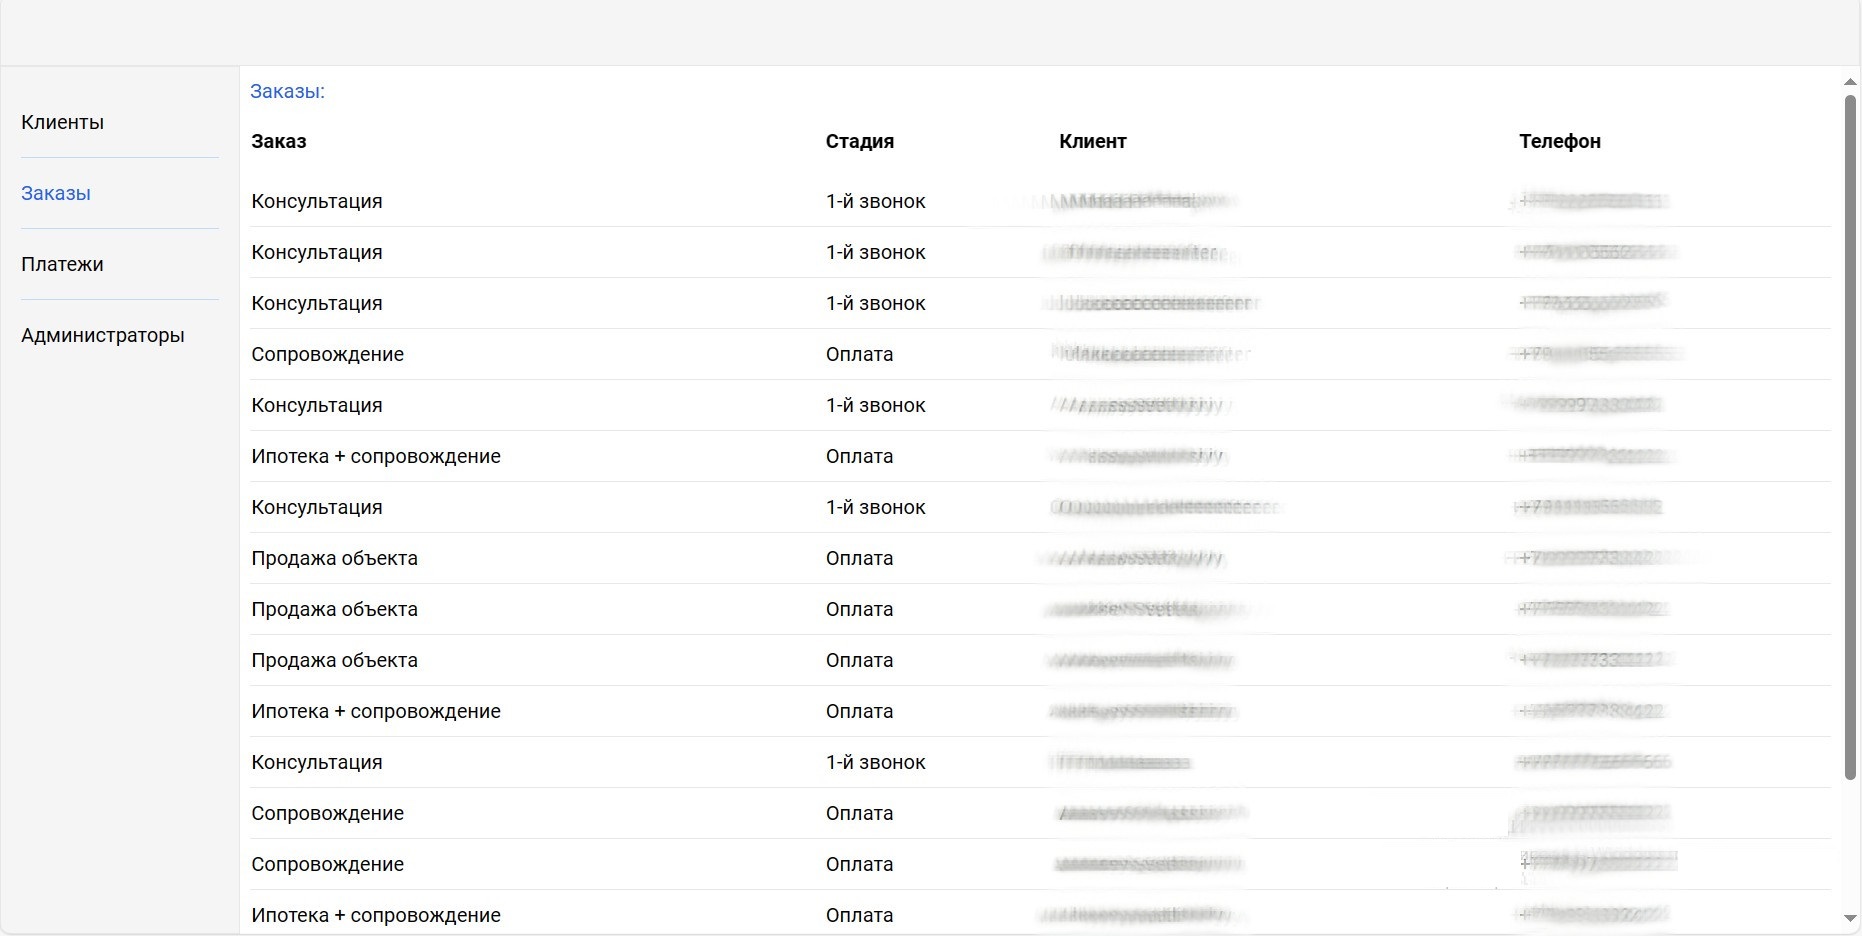Click the scrollbar up arrow
The width and height of the screenshot is (1862, 936).
[x=1850, y=82]
